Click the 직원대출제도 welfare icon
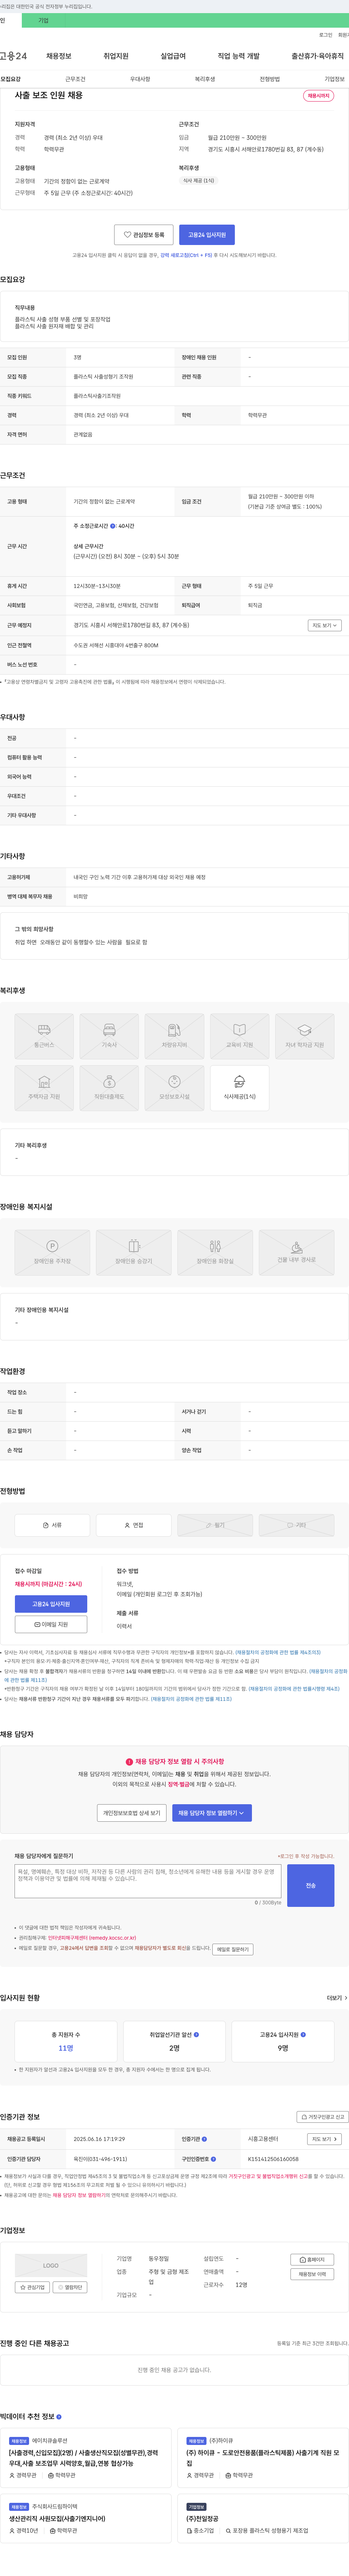Image resolution: width=349 pixels, height=2576 pixels. click(109, 1088)
